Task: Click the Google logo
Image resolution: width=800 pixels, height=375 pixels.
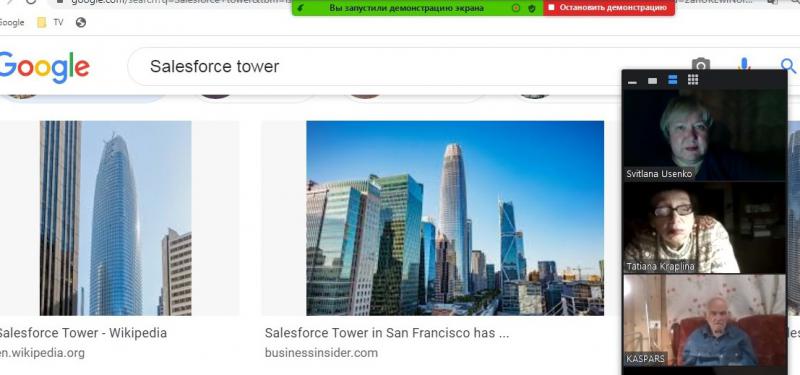Action: click(x=44, y=67)
